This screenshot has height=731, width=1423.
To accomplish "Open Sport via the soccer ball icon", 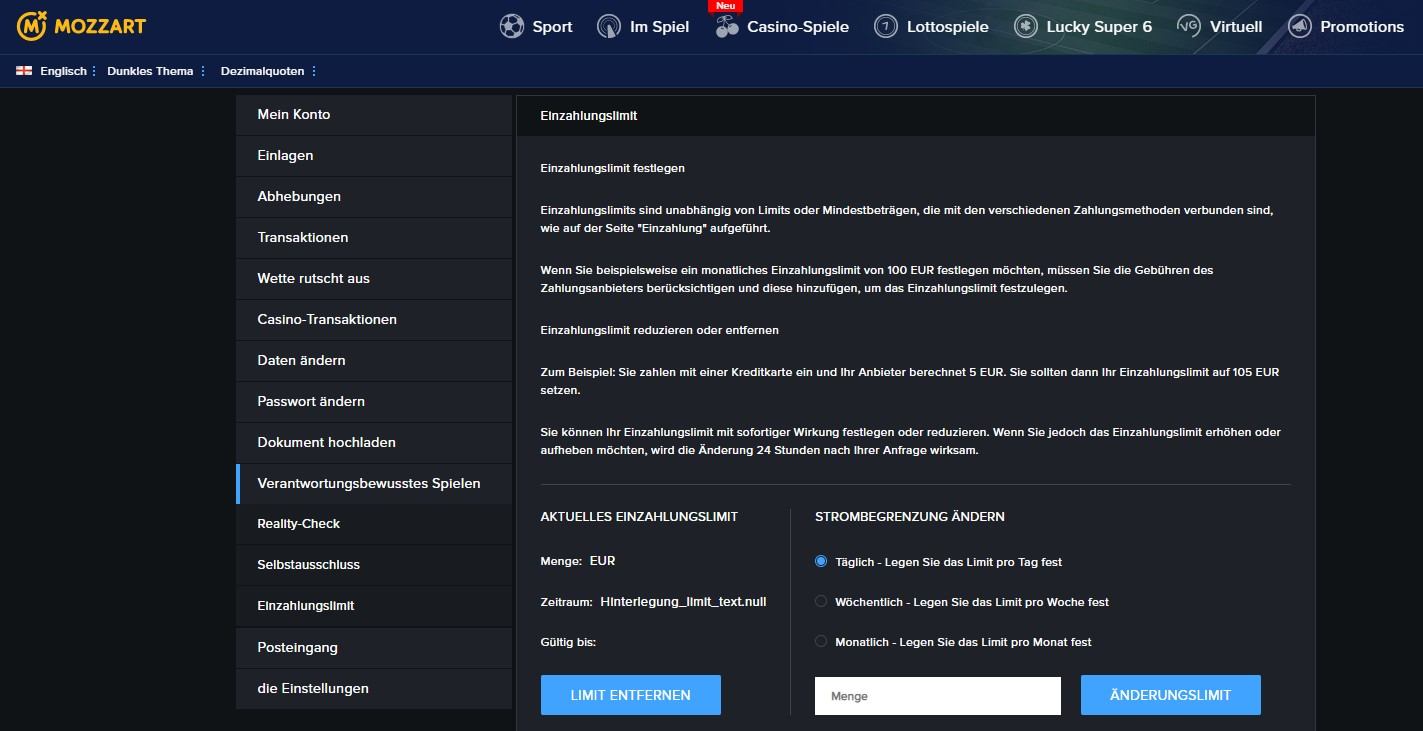I will [512, 27].
